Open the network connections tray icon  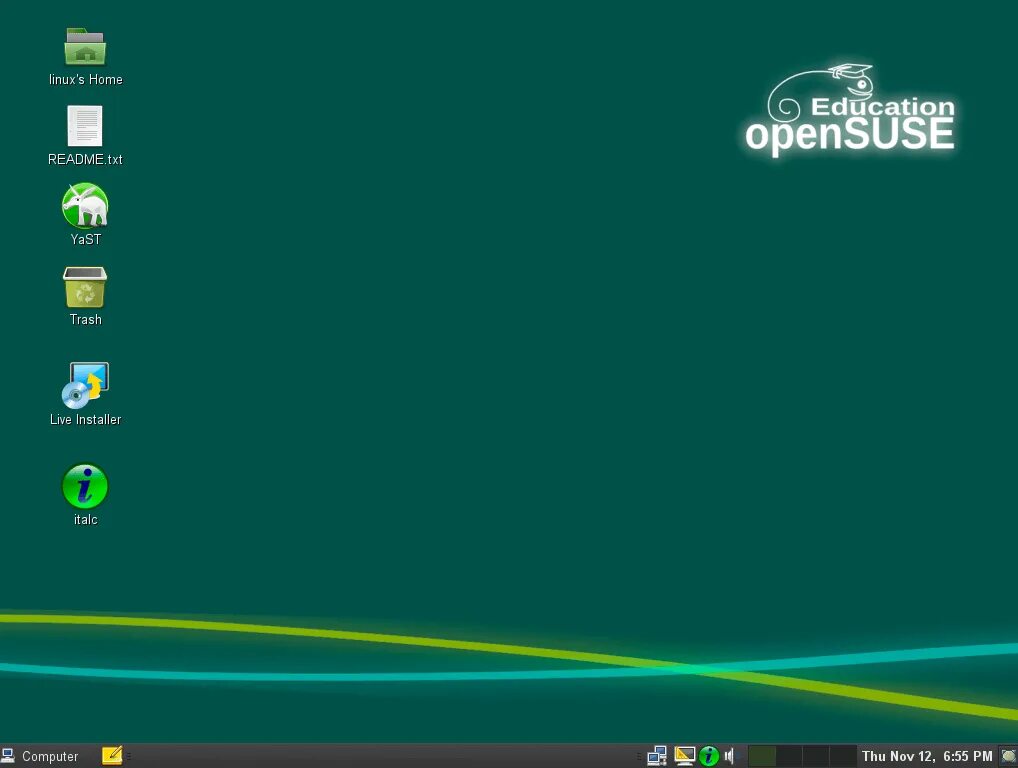657,756
